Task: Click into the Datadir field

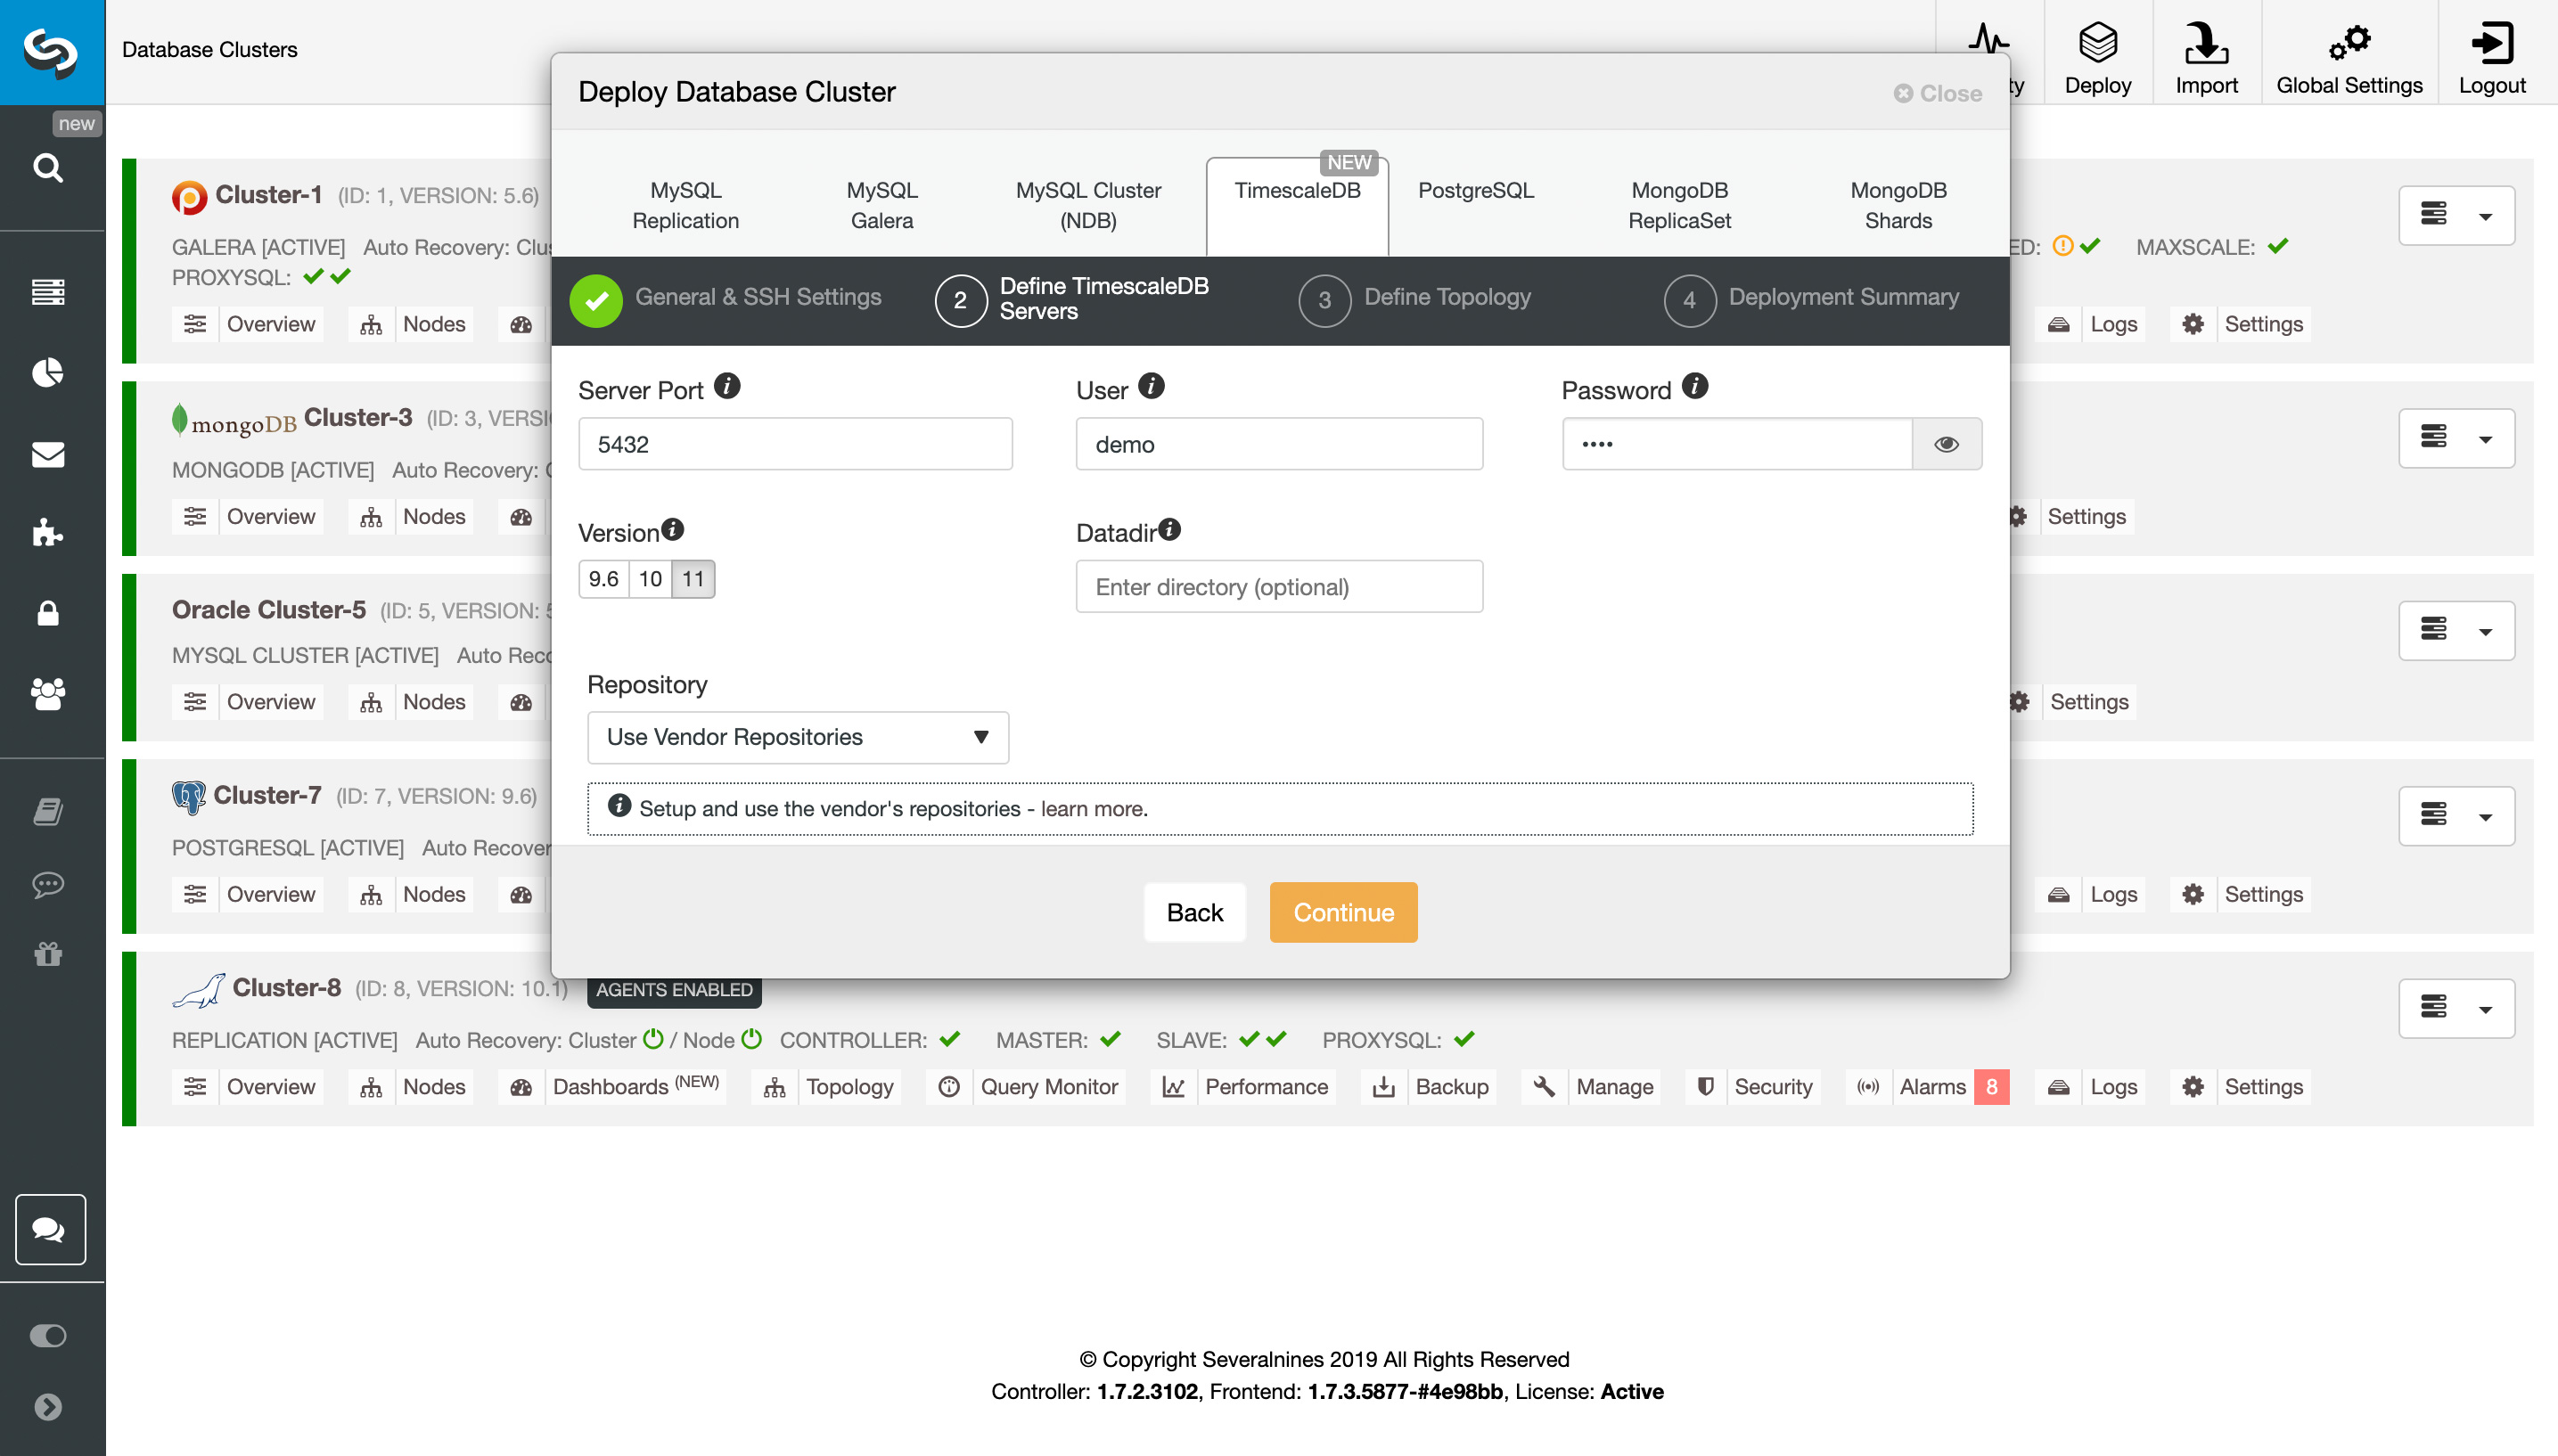Action: pyautogui.click(x=1279, y=586)
